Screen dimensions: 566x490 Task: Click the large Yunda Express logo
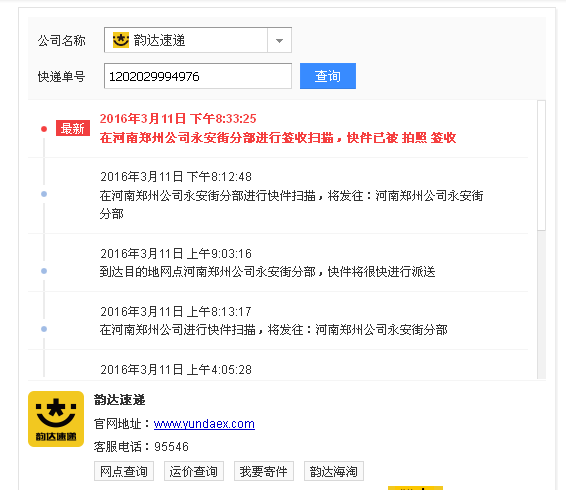tap(56, 419)
